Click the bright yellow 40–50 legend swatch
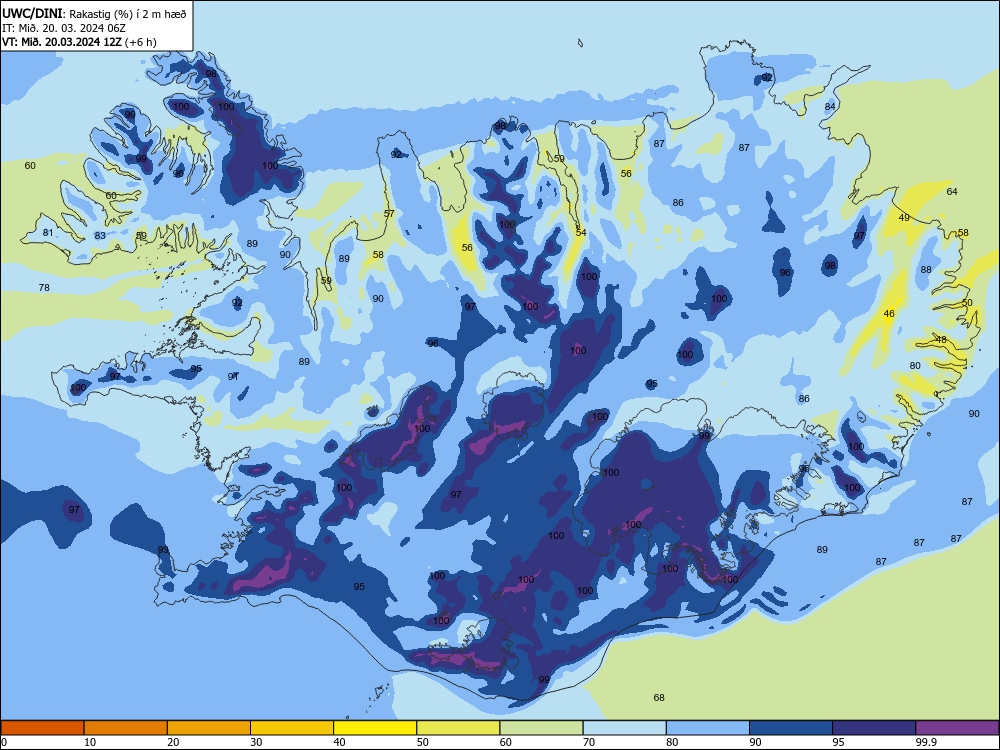 pyautogui.click(x=375, y=728)
